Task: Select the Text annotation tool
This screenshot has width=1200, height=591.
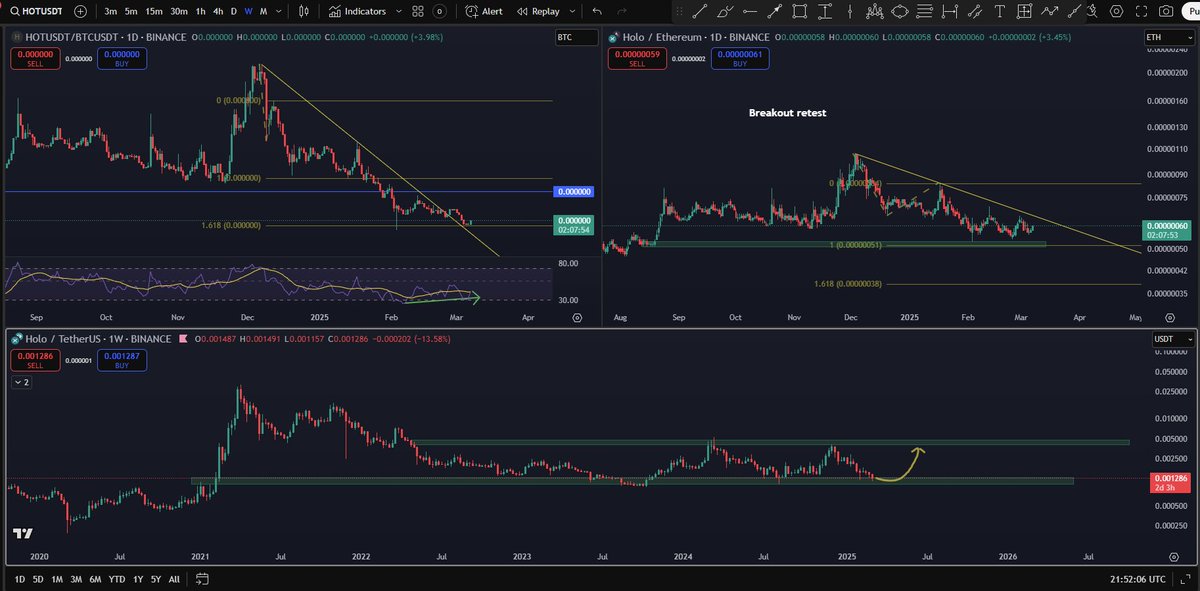Action: point(999,11)
